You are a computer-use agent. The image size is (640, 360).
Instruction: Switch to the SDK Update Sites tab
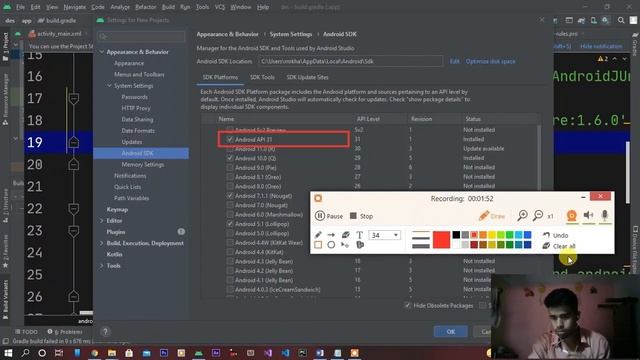(x=307, y=77)
